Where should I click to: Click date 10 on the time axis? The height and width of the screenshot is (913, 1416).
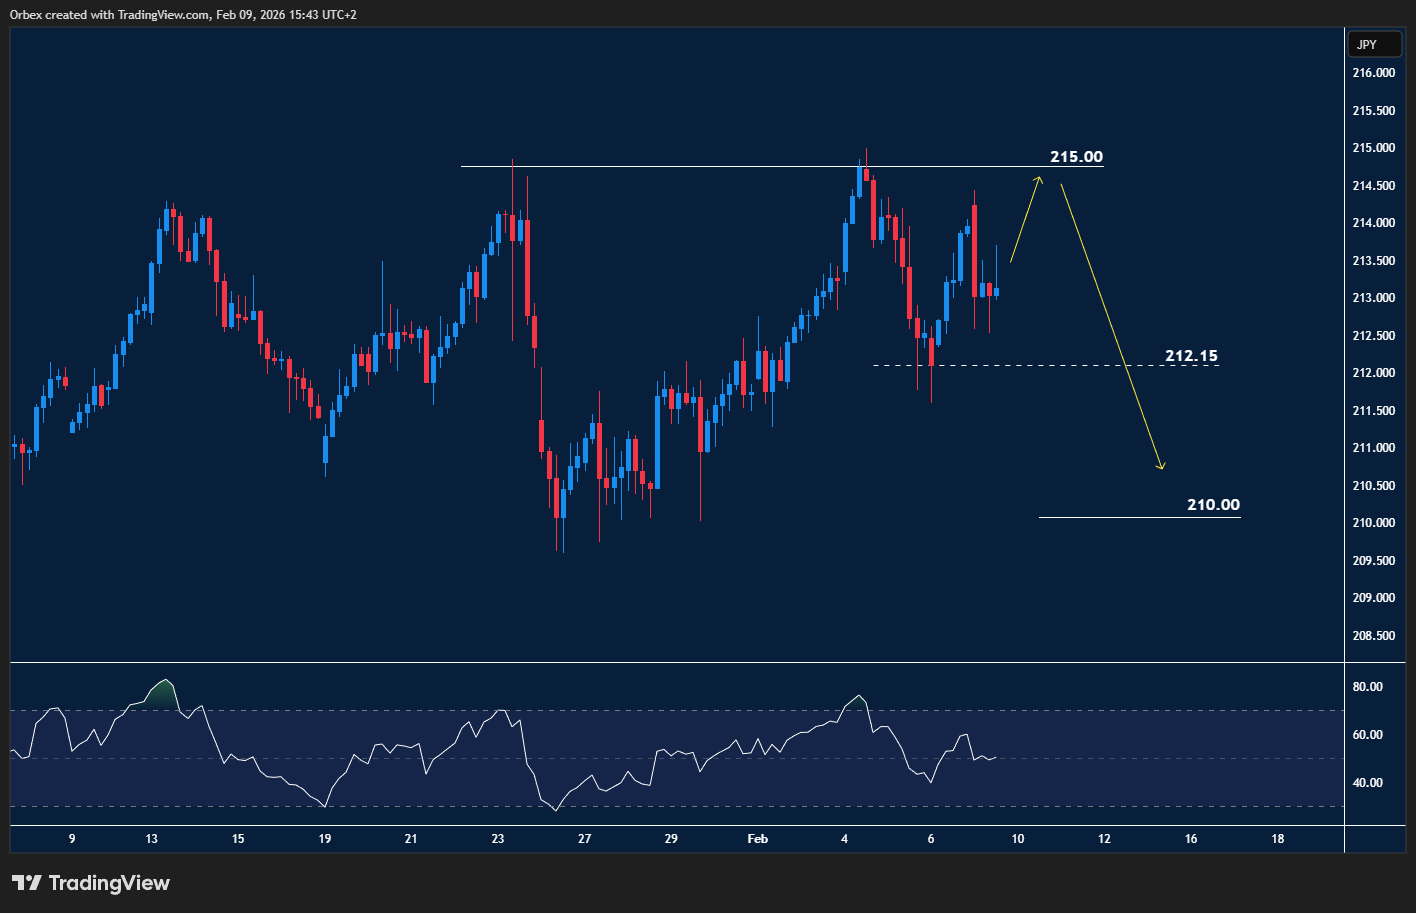1017,839
